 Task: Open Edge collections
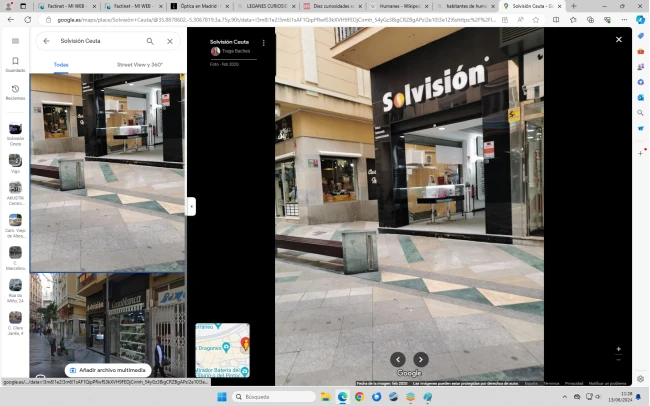point(590,19)
